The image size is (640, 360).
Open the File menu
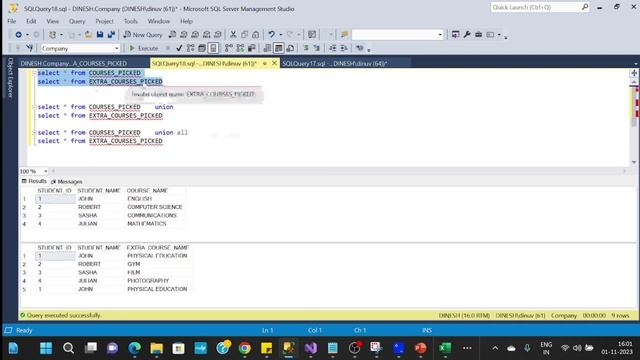(11, 21)
